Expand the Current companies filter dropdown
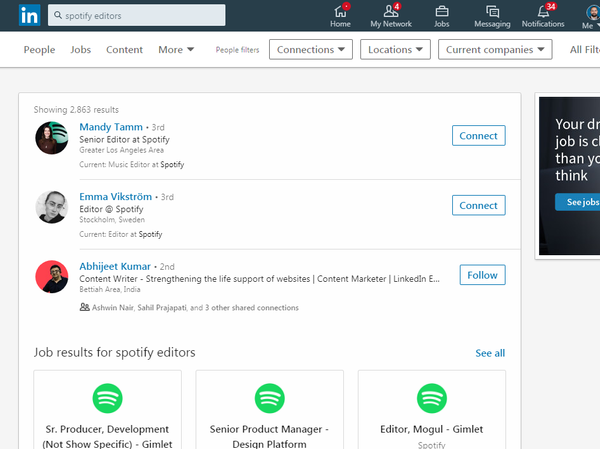Screen dimensions: 600x449 498,50
